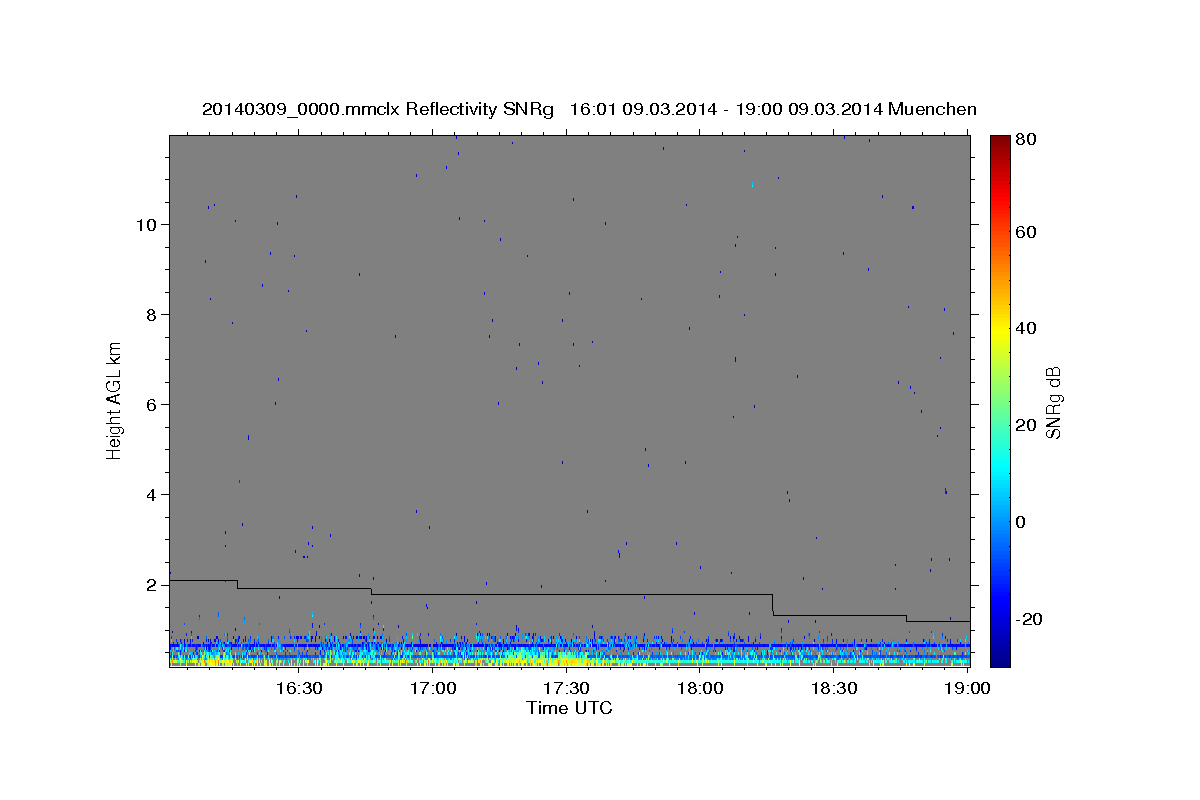
Task: Click the plot title starting with 20140309_0000.mmclx
Action: [589, 109]
